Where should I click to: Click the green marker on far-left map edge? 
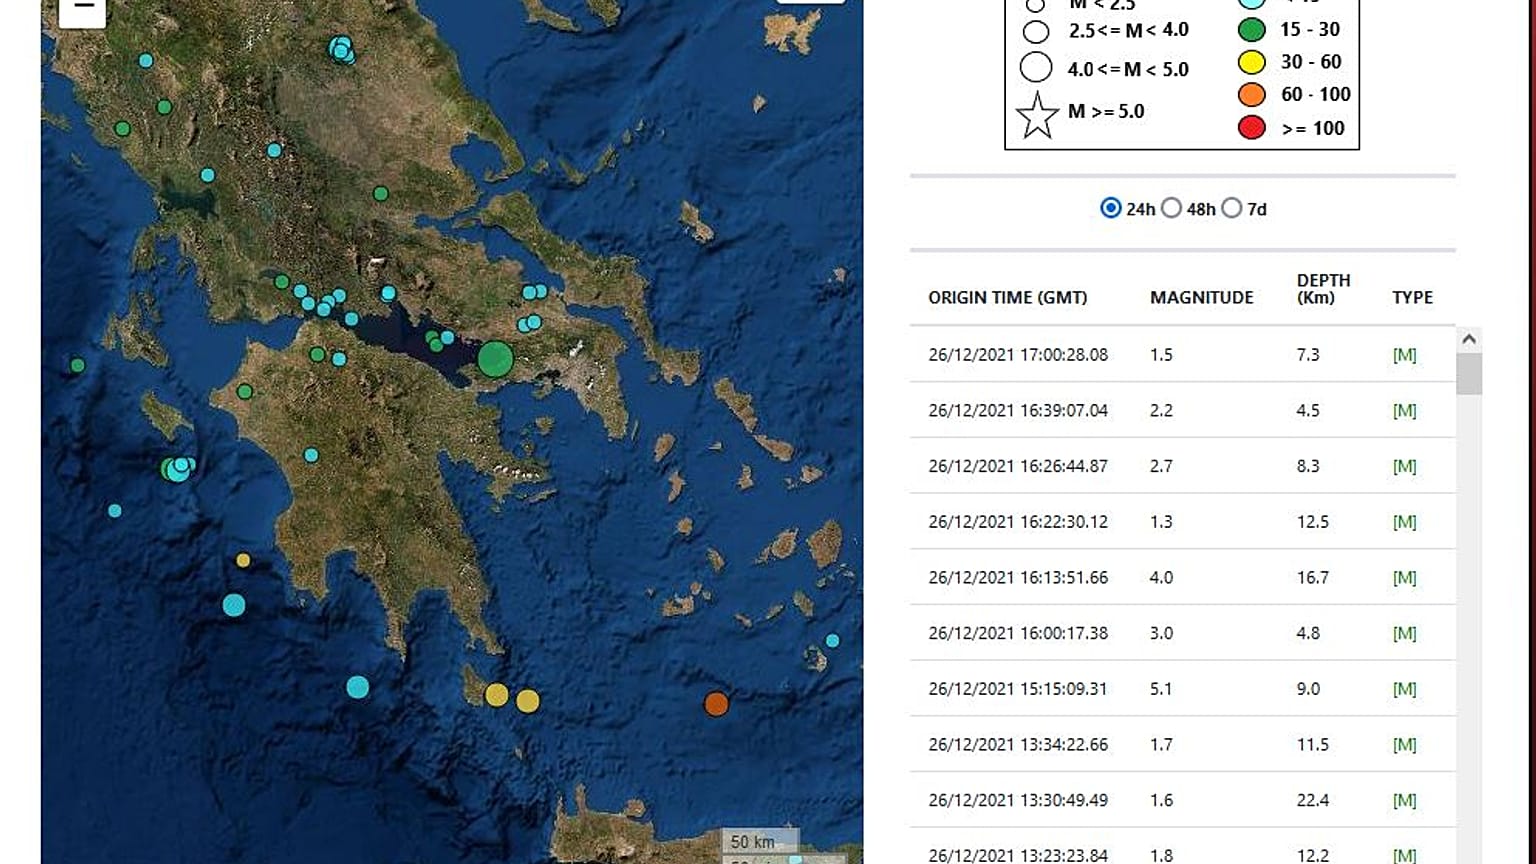77,366
